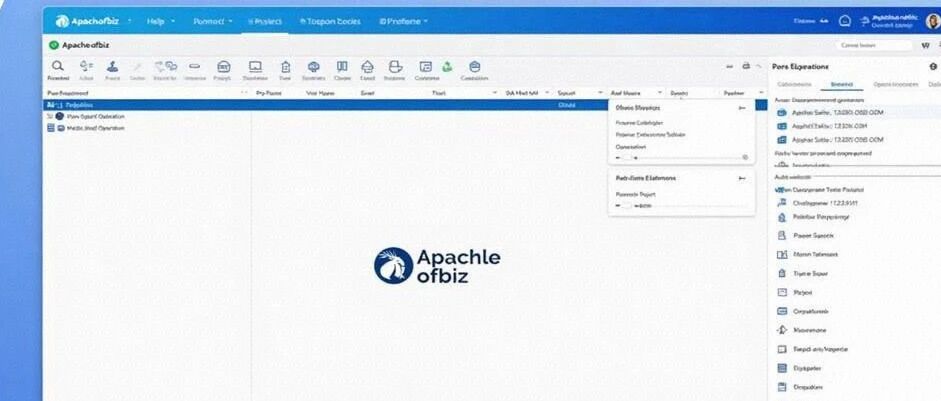The height and width of the screenshot is (401, 941).
Task: Click the building icon with document toolbar icon
Action: (286, 67)
